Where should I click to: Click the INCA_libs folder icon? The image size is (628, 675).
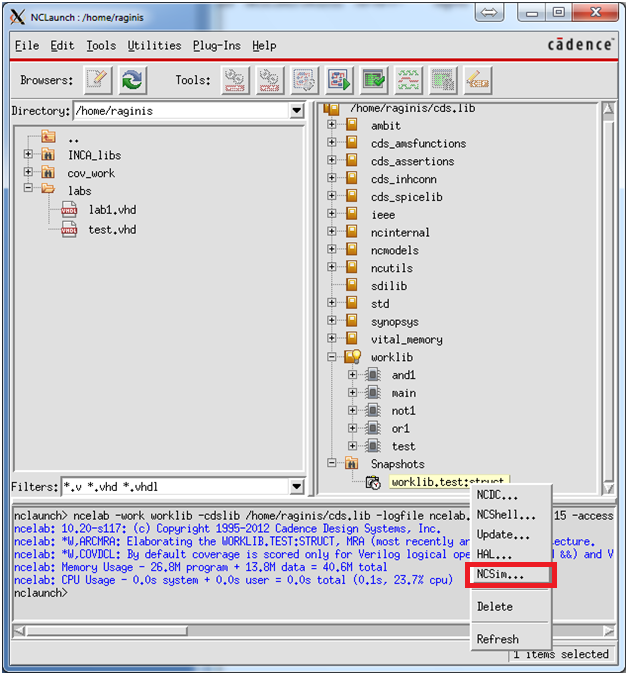tap(48, 155)
